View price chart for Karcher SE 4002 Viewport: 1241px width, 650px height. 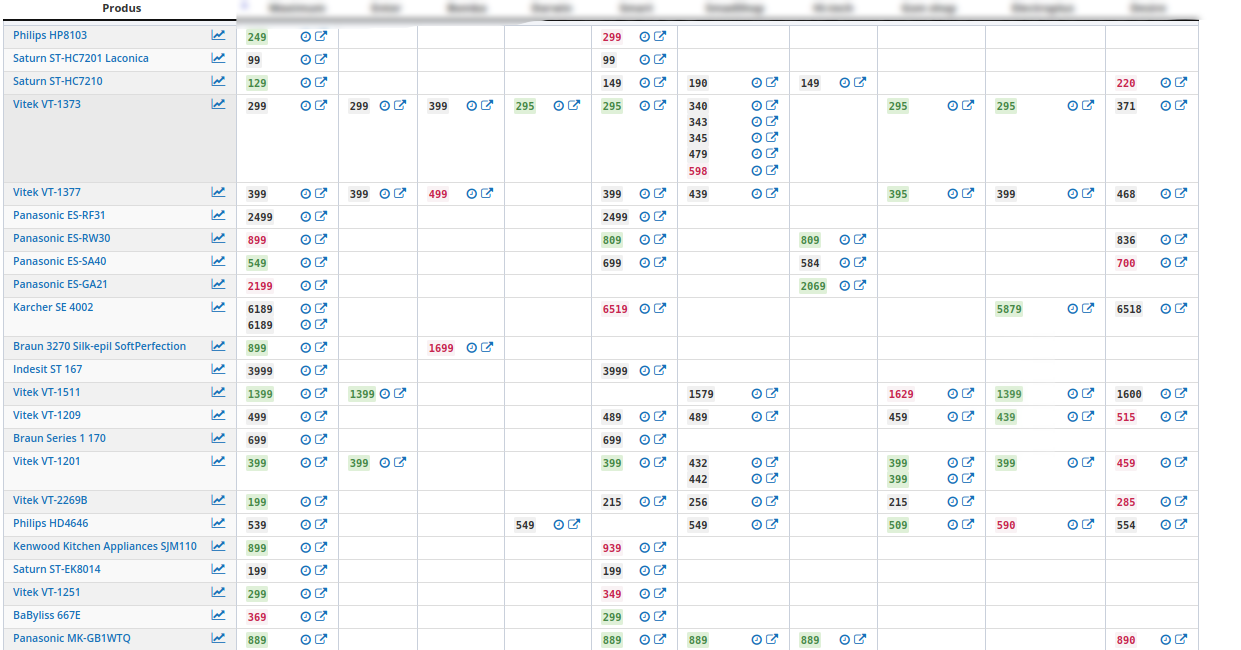pos(218,307)
